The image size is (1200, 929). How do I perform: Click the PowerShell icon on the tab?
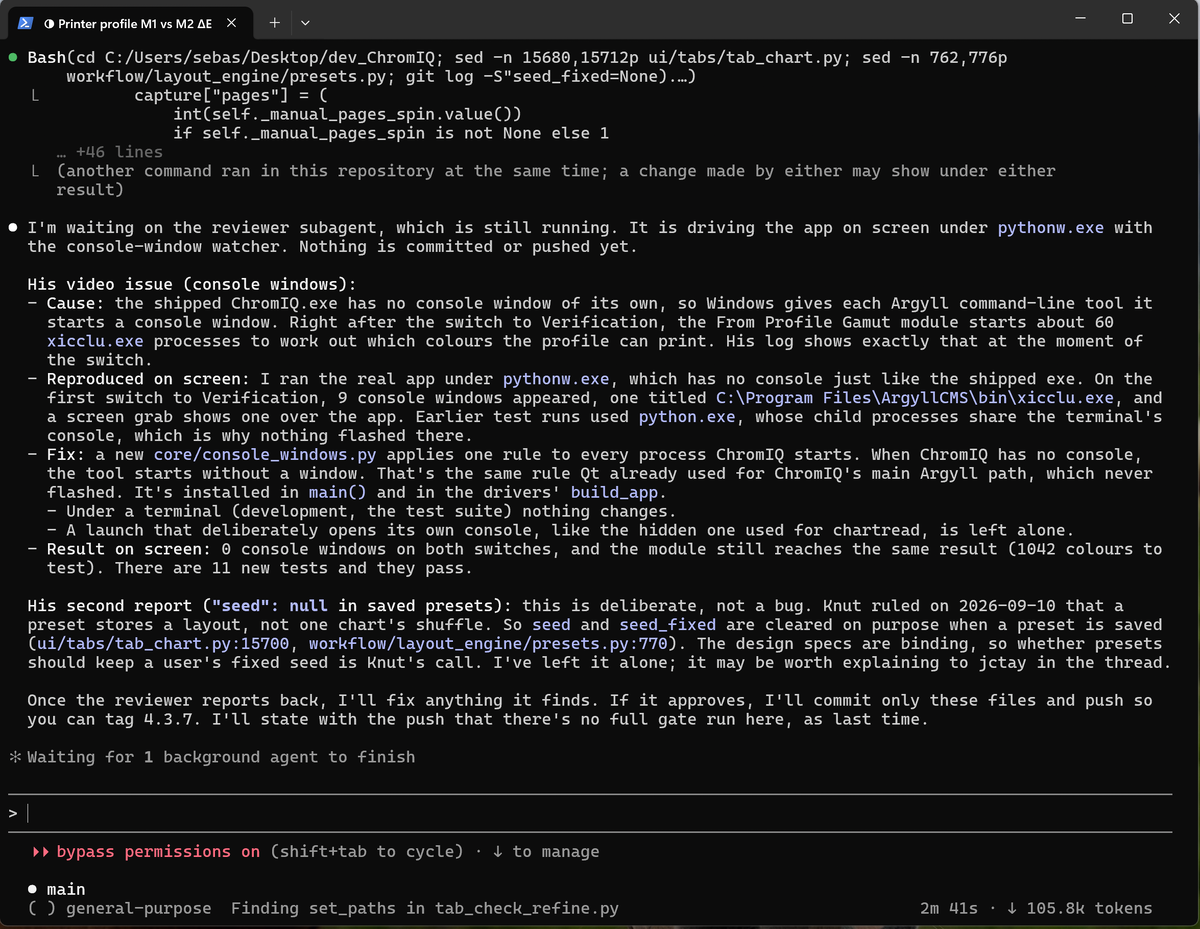coord(26,22)
